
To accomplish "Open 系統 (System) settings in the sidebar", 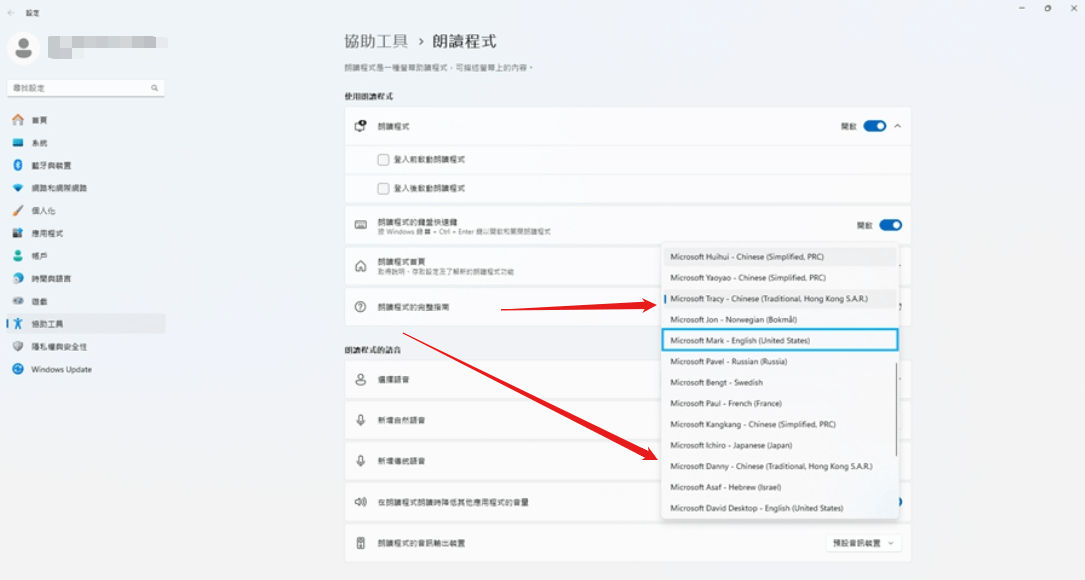I will tap(86, 143).
